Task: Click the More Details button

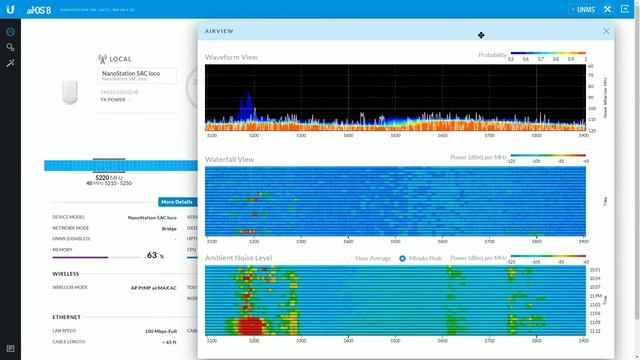Action: pos(178,202)
